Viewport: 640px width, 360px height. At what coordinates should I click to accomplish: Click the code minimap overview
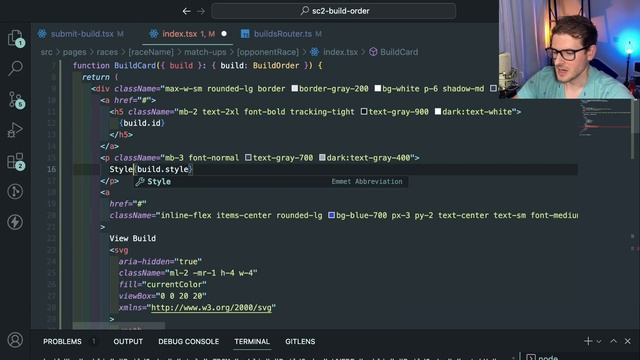[605, 118]
